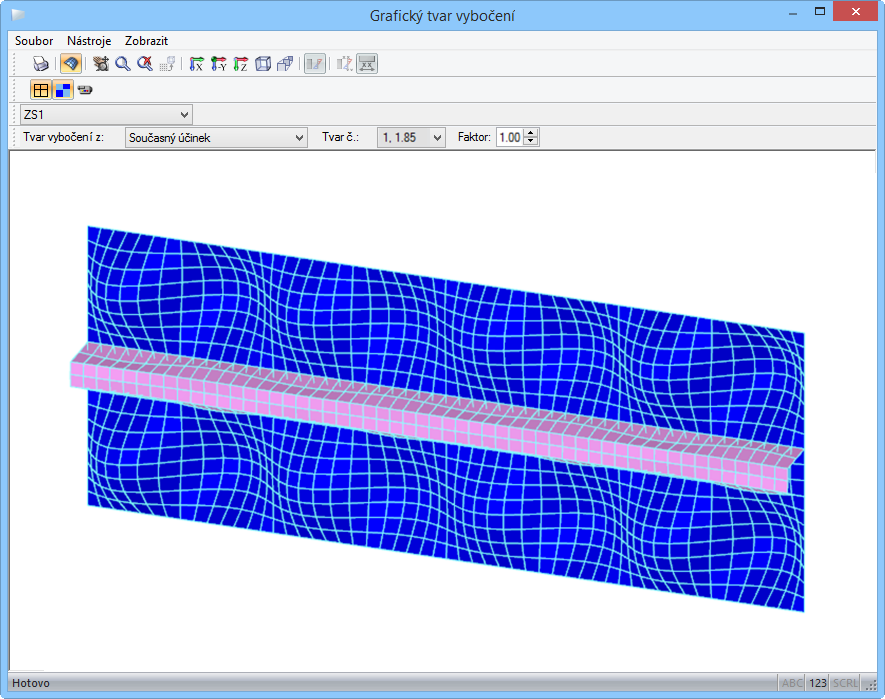
Task: Click the window icon in the title bar
Action: [x=18, y=15]
